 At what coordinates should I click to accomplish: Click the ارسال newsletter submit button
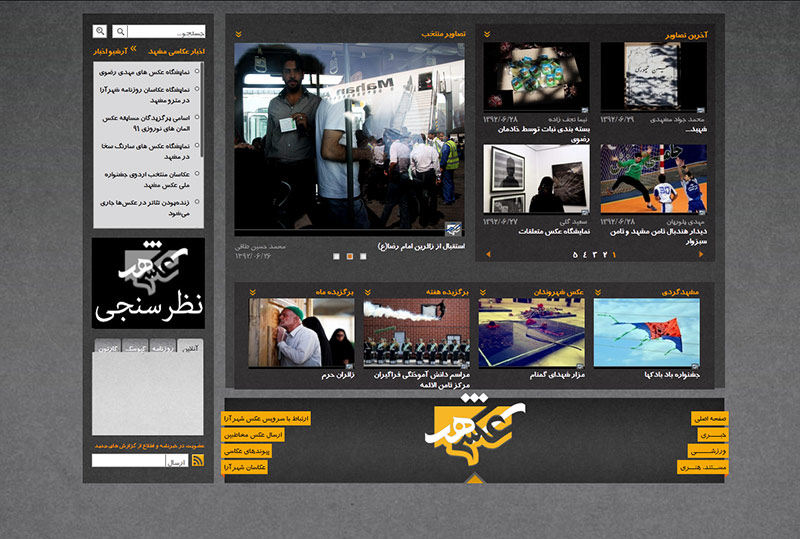177,461
